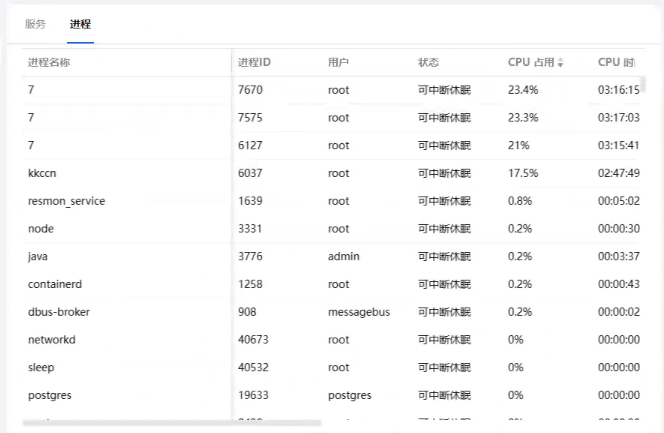Click the 用户 column header
The width and height of the screenshot is (664, 433).
(338, 62)
